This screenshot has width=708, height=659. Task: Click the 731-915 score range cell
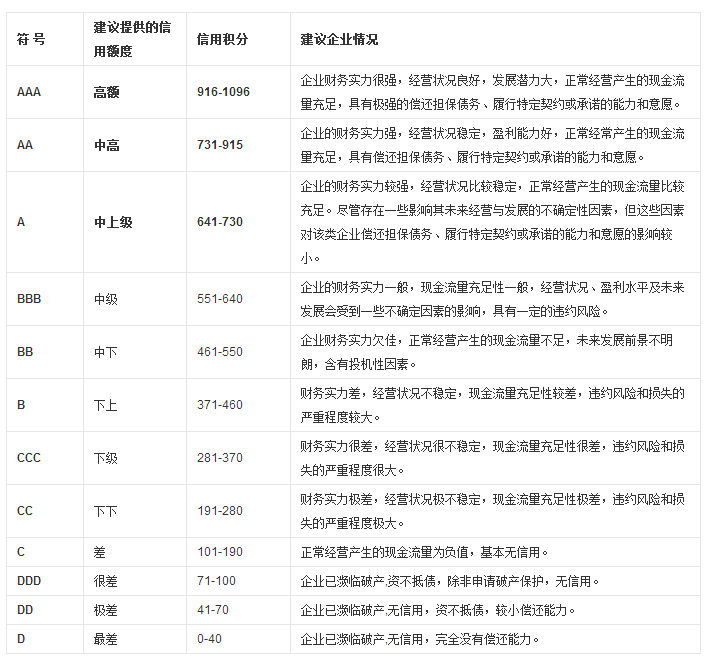[220, 145]
